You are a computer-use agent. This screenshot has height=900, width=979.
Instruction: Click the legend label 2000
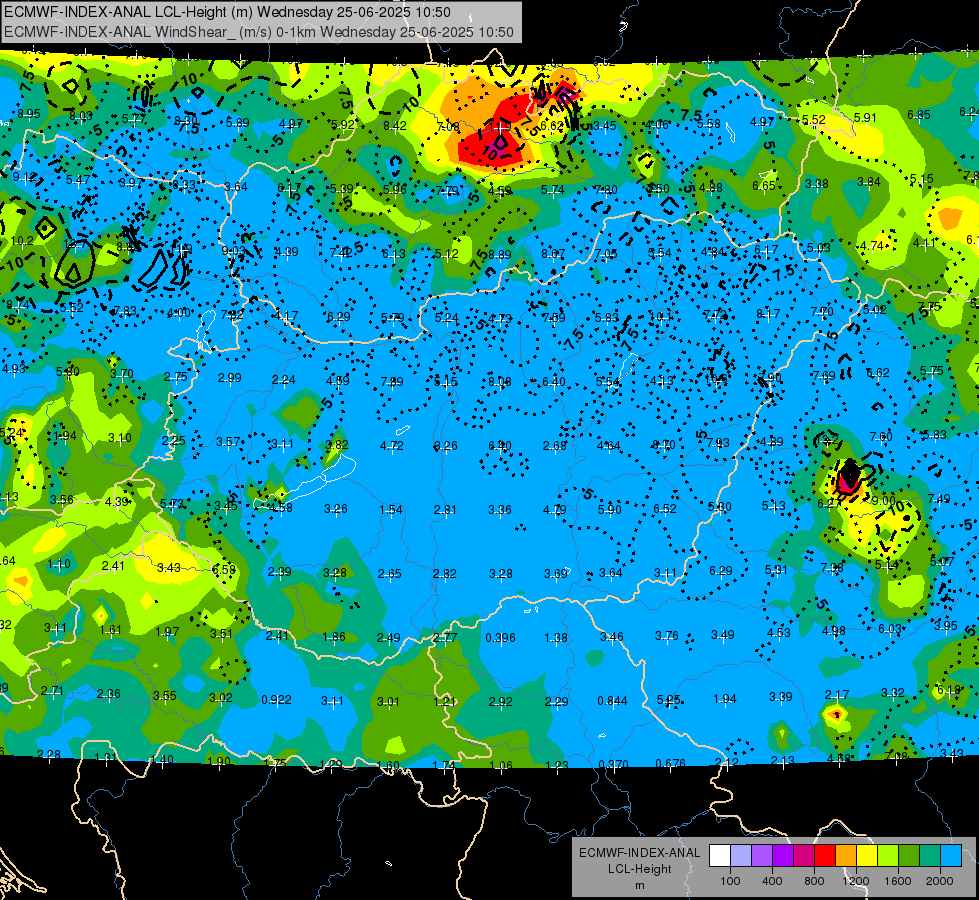[940, 881]
